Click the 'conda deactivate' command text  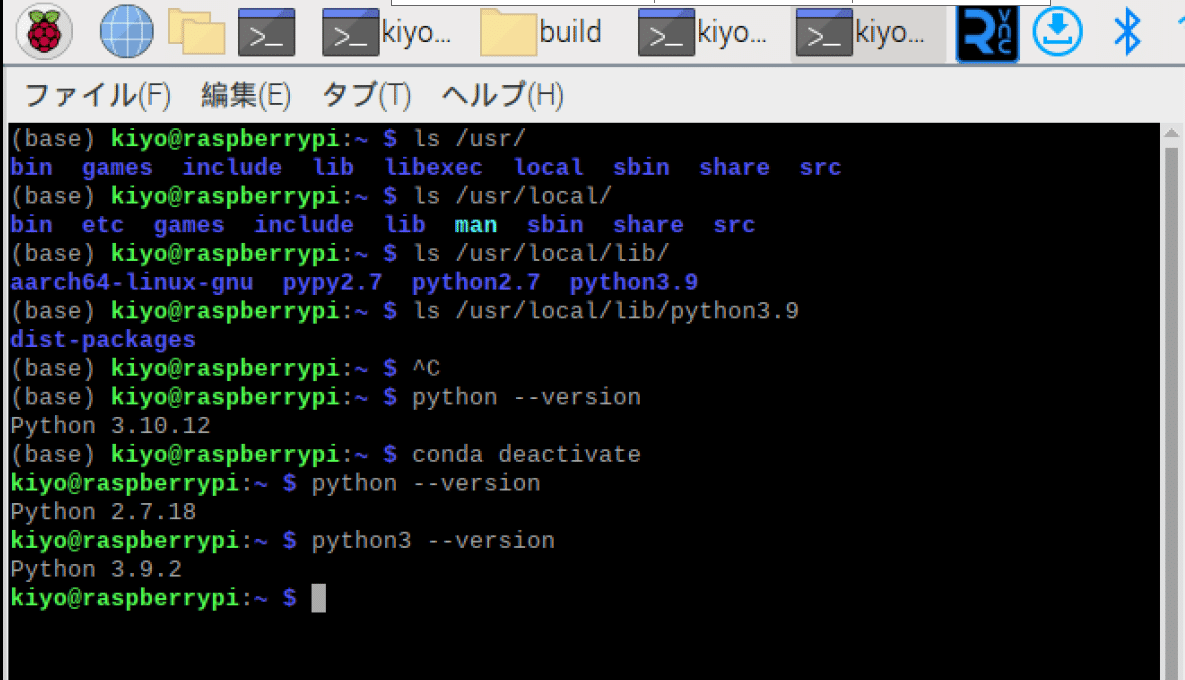tap(526, 454)
